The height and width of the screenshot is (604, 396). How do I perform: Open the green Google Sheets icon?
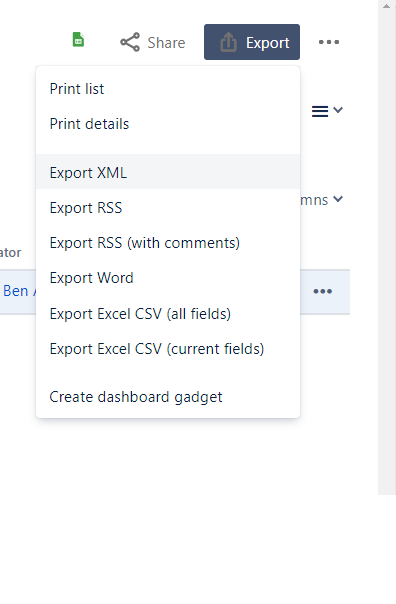pos(79,40)
